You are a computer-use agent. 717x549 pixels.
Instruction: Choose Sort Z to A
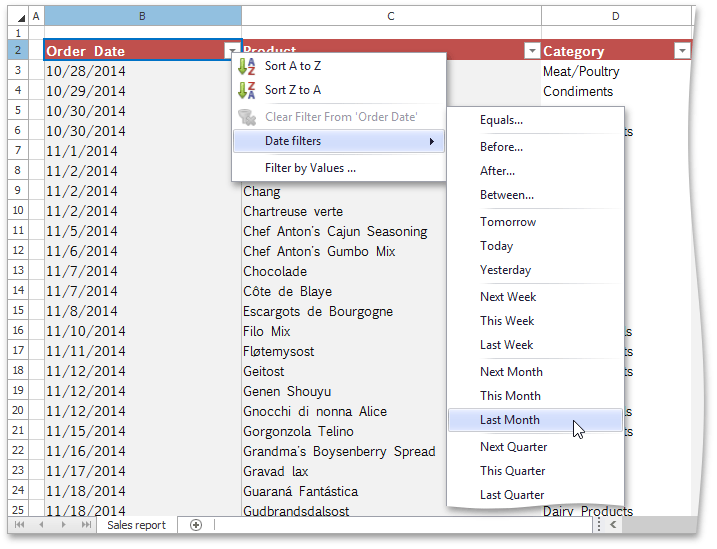point(339,90)
